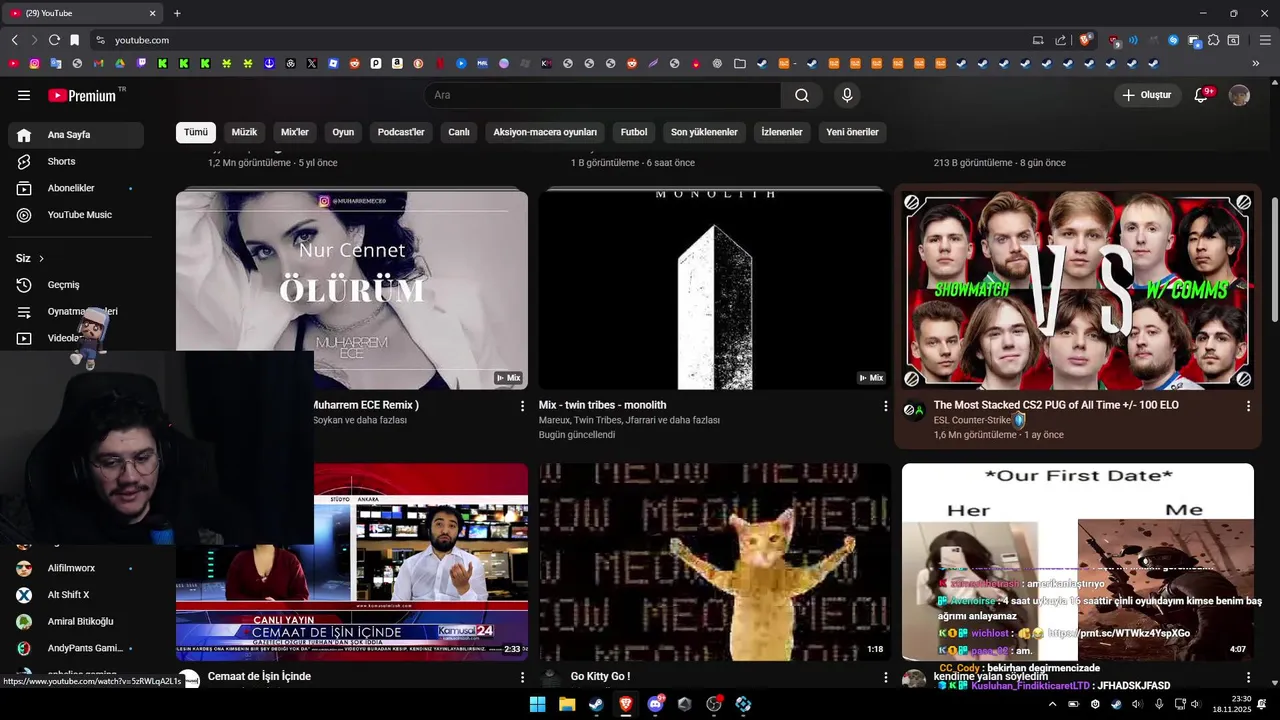Open Abonelikler in the sidebar

point(76,188)
